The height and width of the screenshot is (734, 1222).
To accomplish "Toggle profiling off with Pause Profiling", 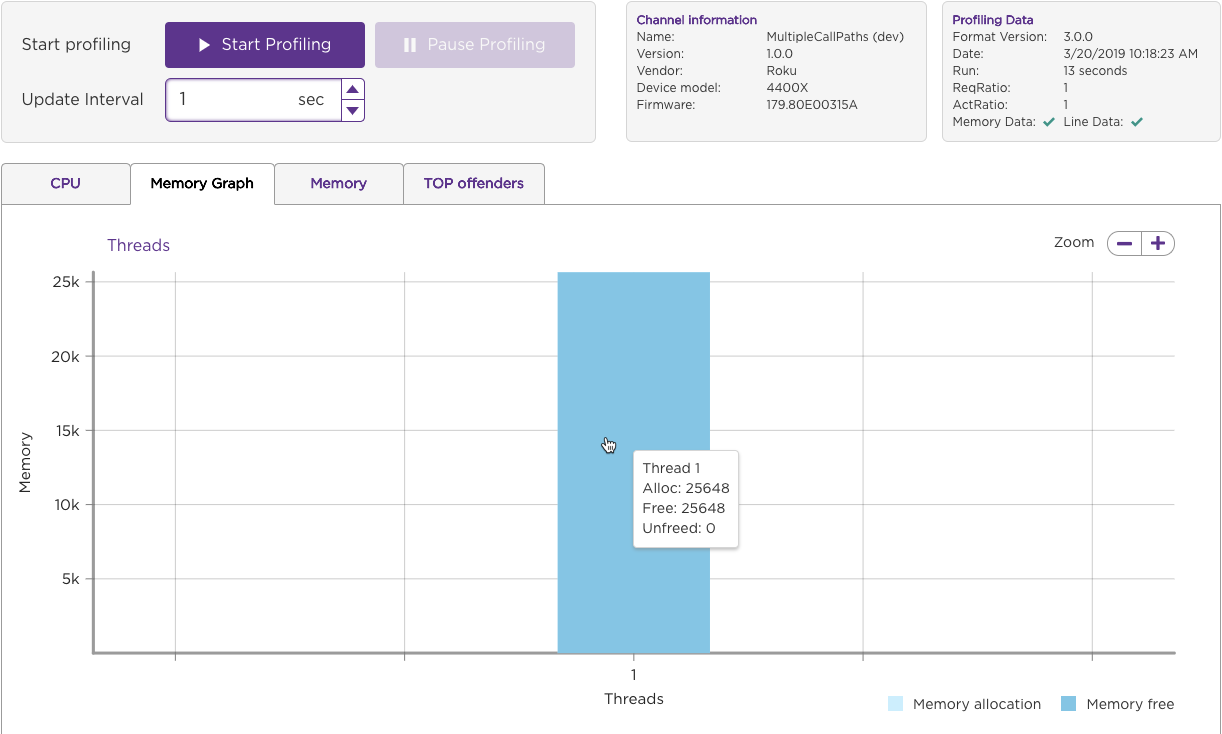I will pyautogui.click(x=474, y=44).
